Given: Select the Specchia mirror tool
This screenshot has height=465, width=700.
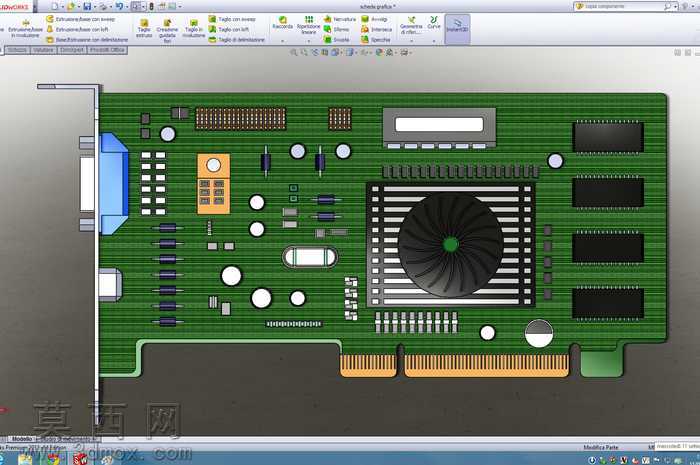Looking at the screenshot, I should 375,40.
